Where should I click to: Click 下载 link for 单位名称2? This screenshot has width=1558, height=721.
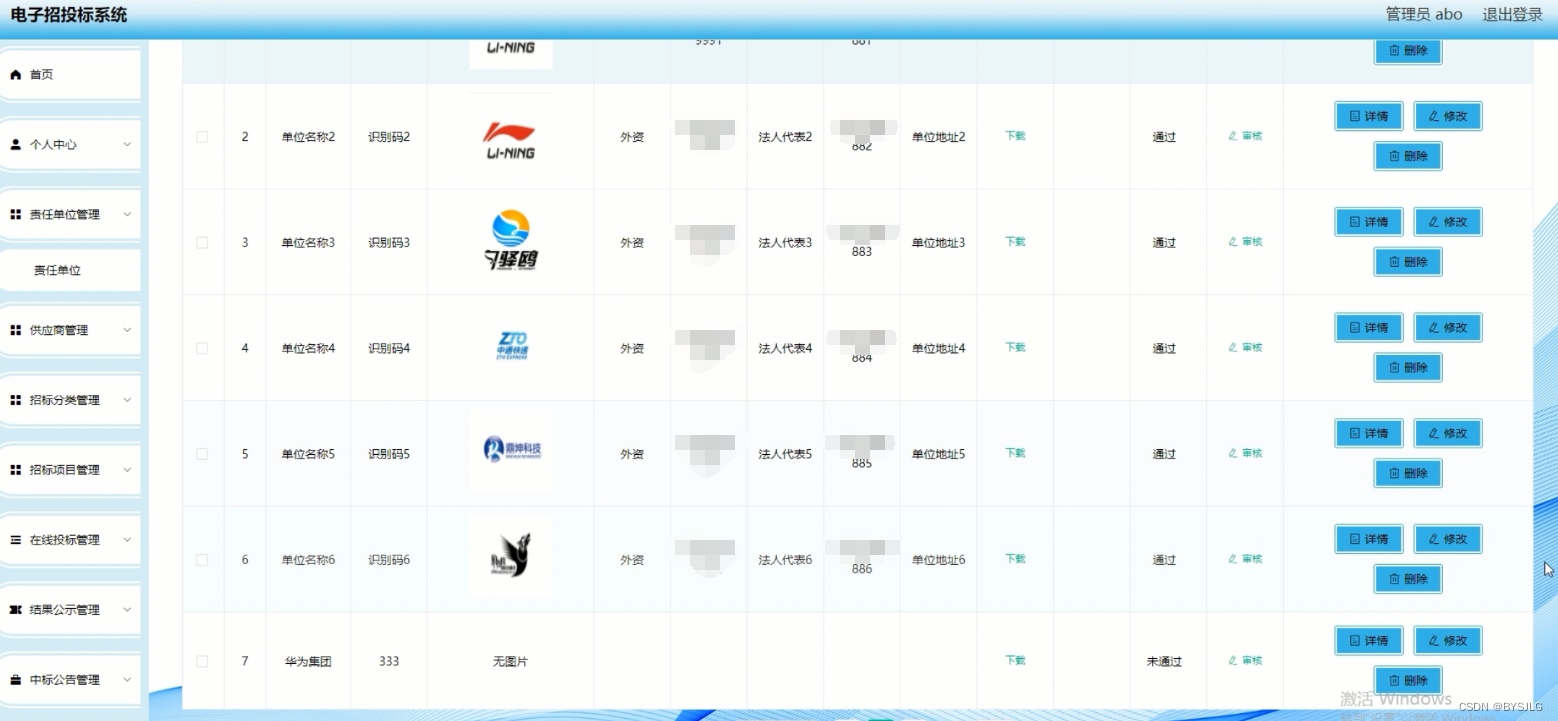tap(1015, 136)
